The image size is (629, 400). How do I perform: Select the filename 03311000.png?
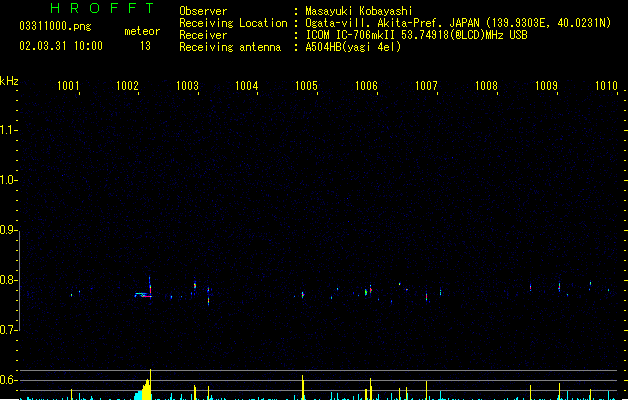[55, 26]
